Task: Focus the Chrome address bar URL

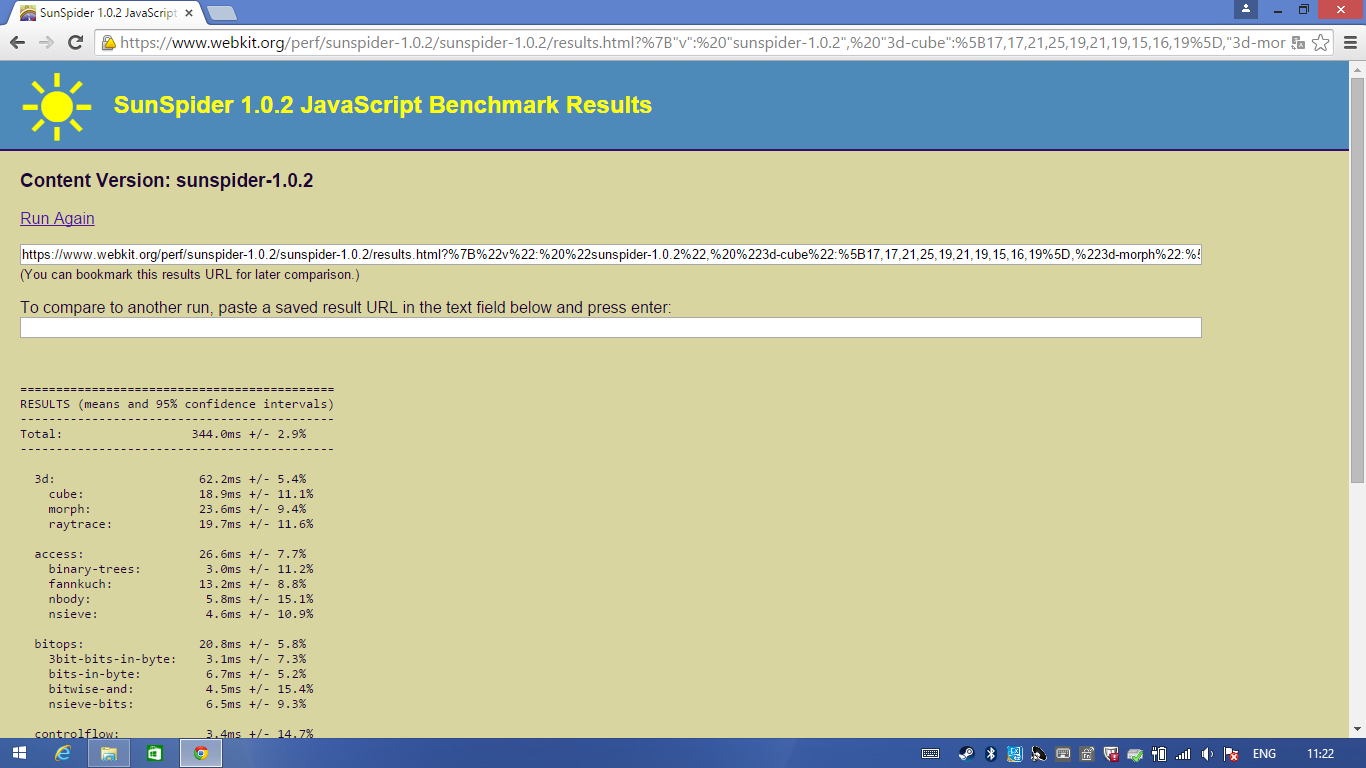Action: [702, 43]
